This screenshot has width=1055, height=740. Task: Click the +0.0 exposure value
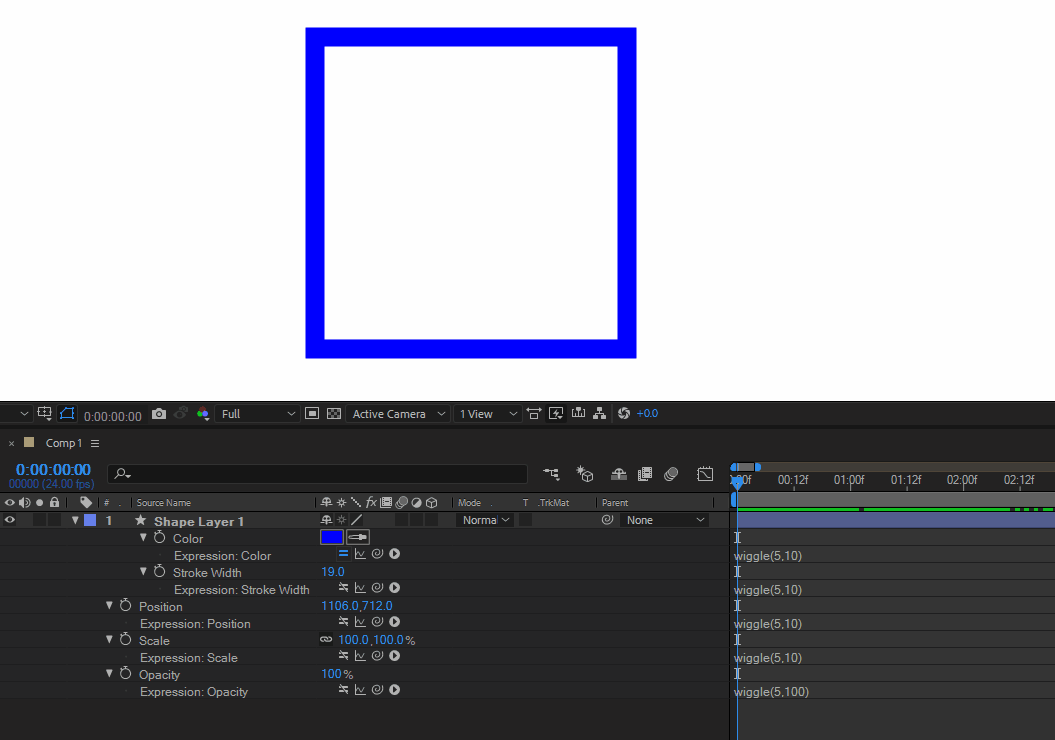(x=647, y=414)
